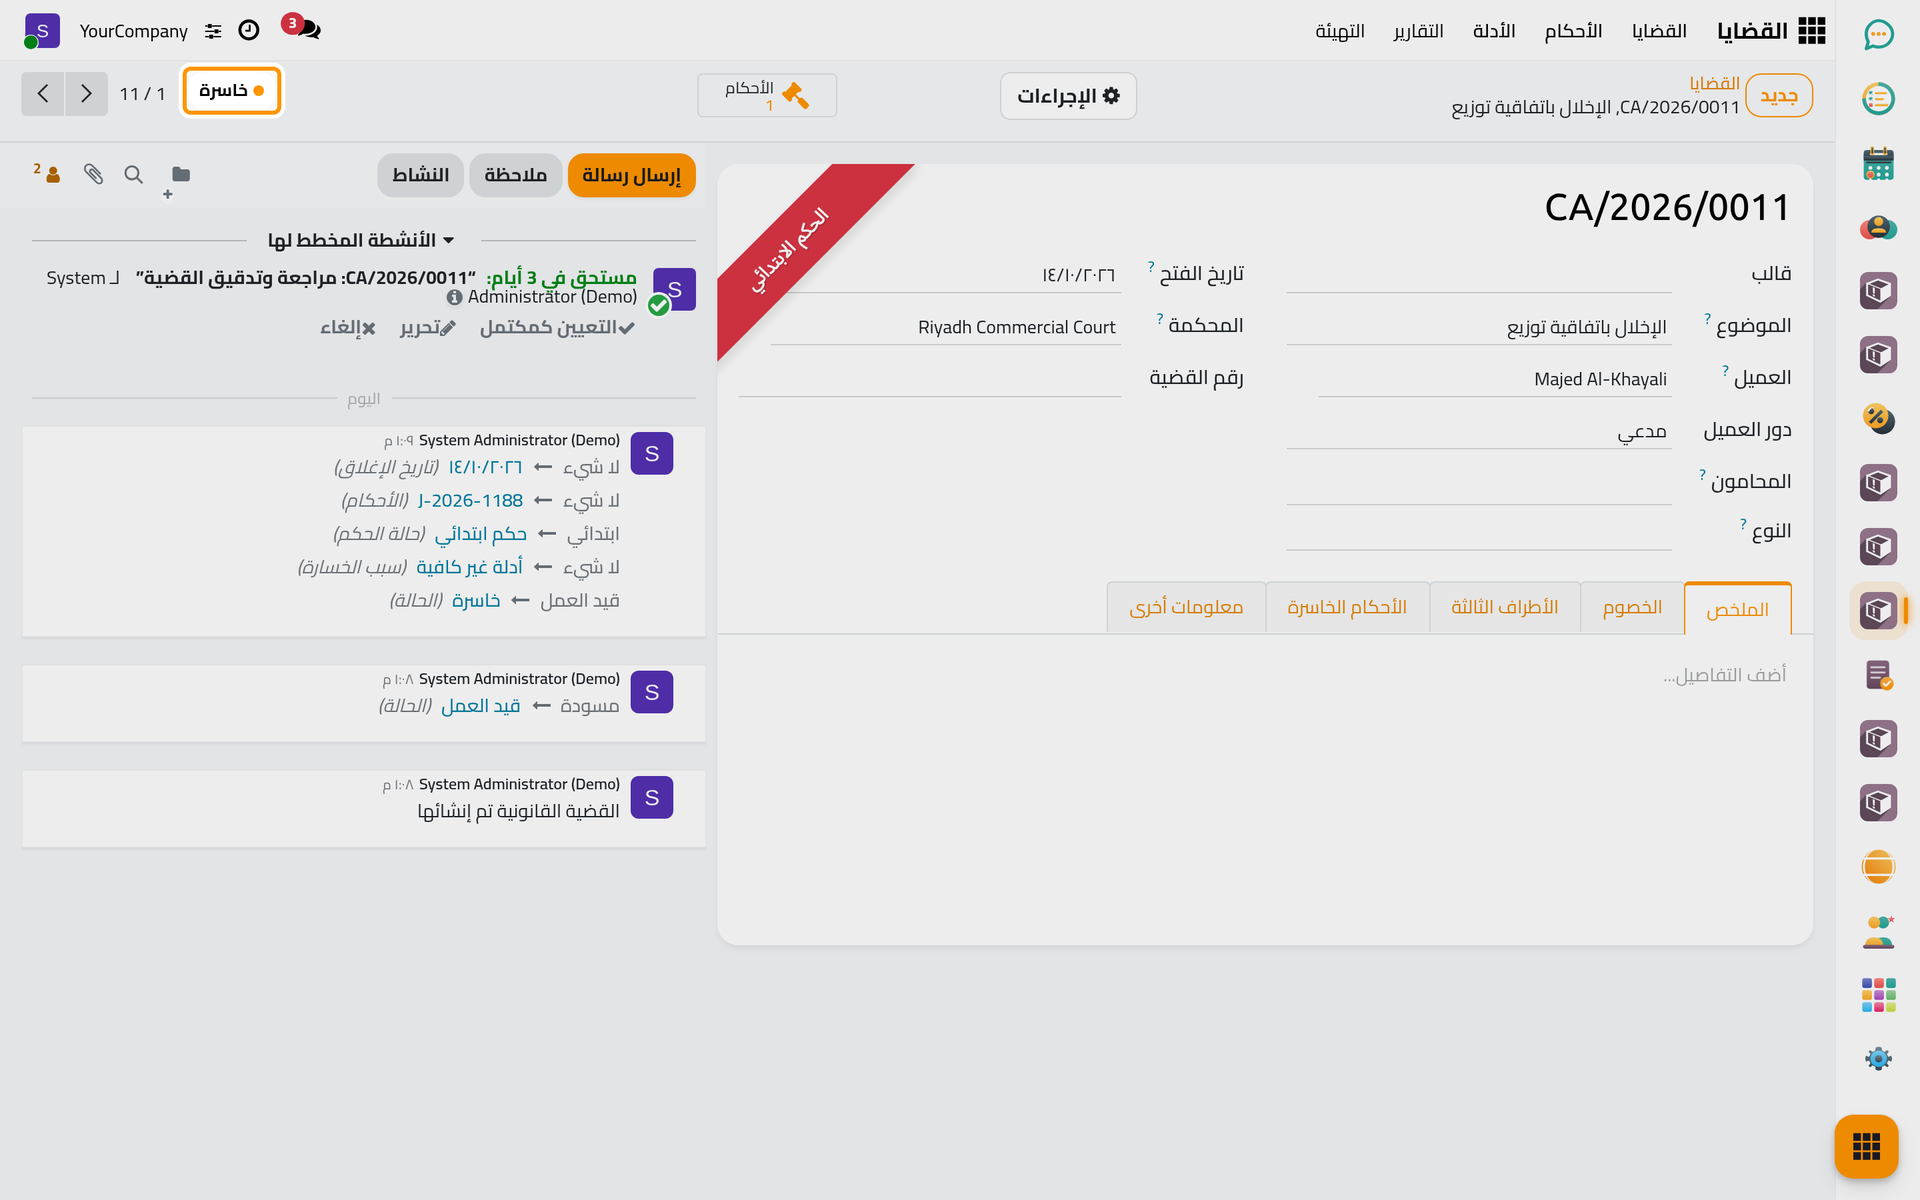1920x1200 pixels.
Task: Click the إرسال رسالة button
Action: [x=632, y=176]
